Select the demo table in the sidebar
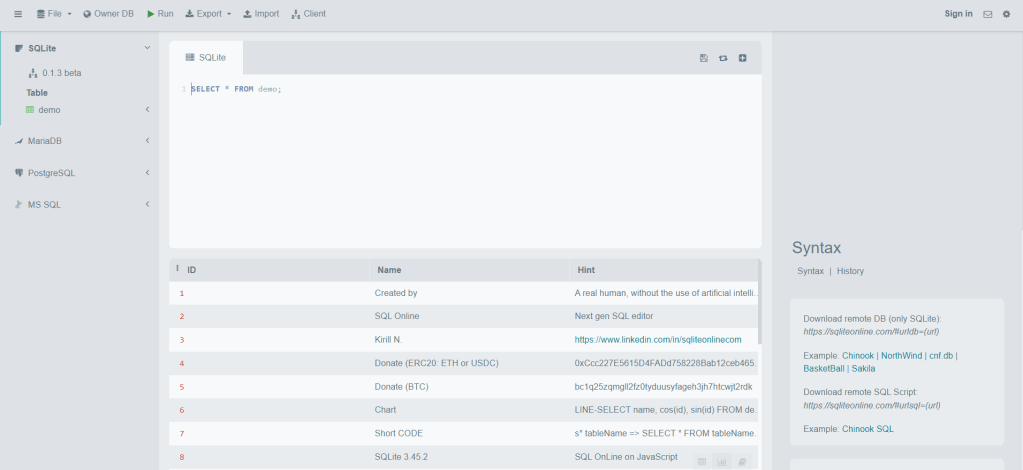Viewport: 1023px width, 470px height. 49,110
